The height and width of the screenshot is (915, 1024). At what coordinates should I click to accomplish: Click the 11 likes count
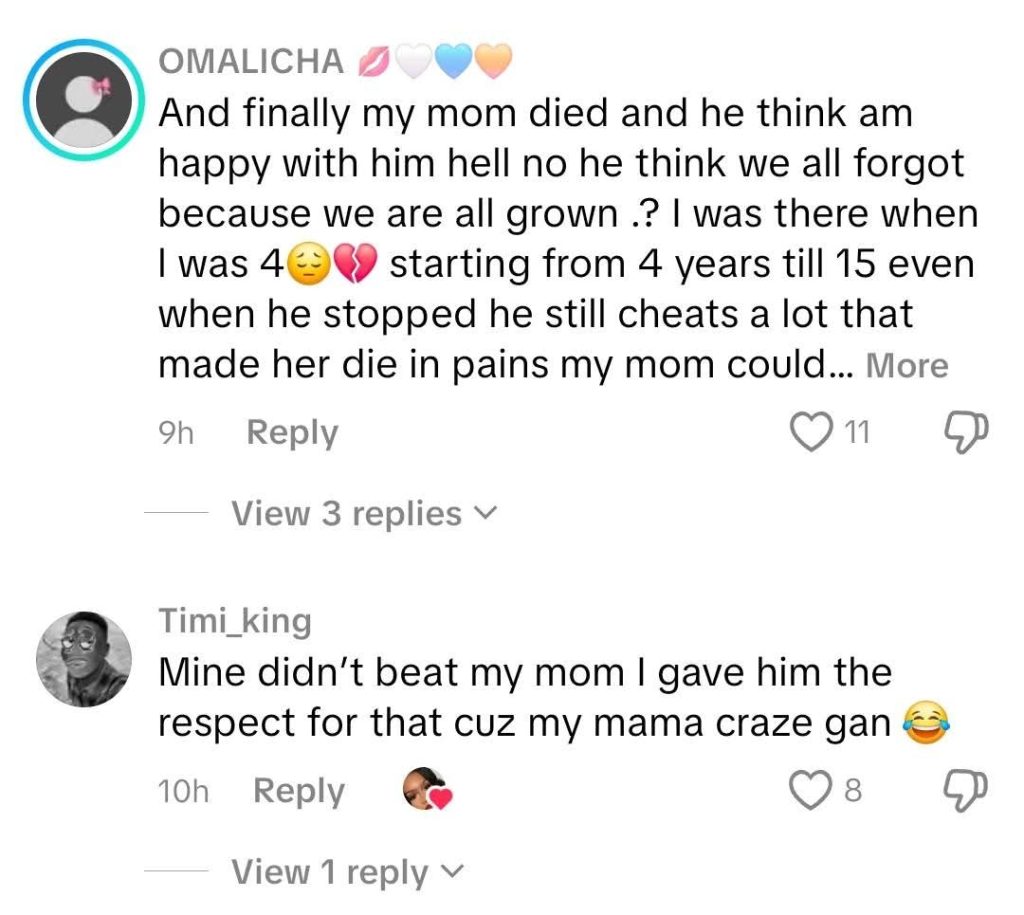tap(857, 432)
